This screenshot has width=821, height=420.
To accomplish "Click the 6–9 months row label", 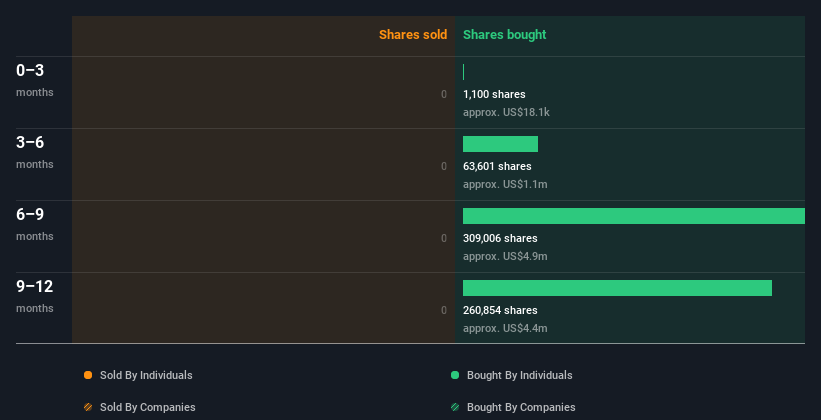I will pyautogui.click(x=35, y=224).
